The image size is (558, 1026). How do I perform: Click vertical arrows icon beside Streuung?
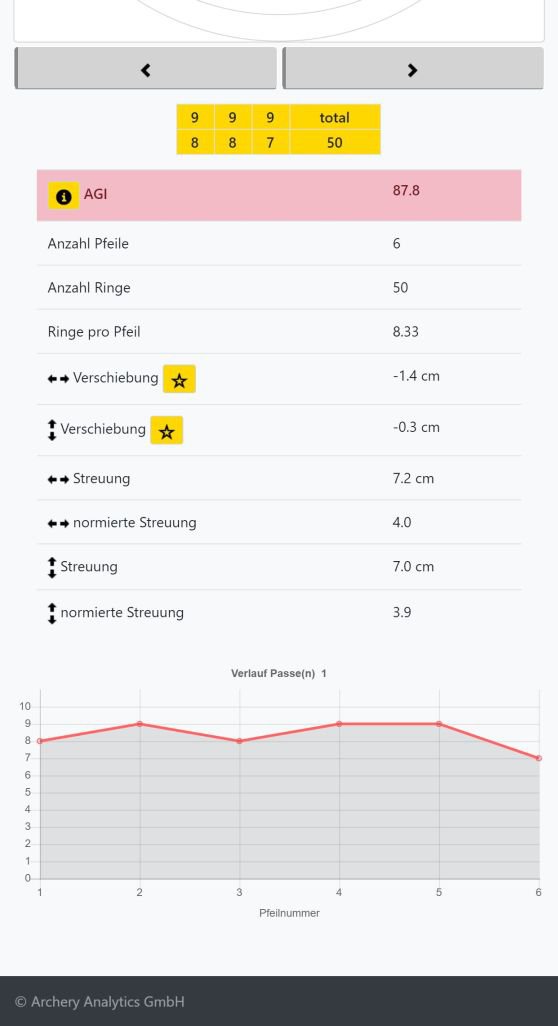pos(52,567)
